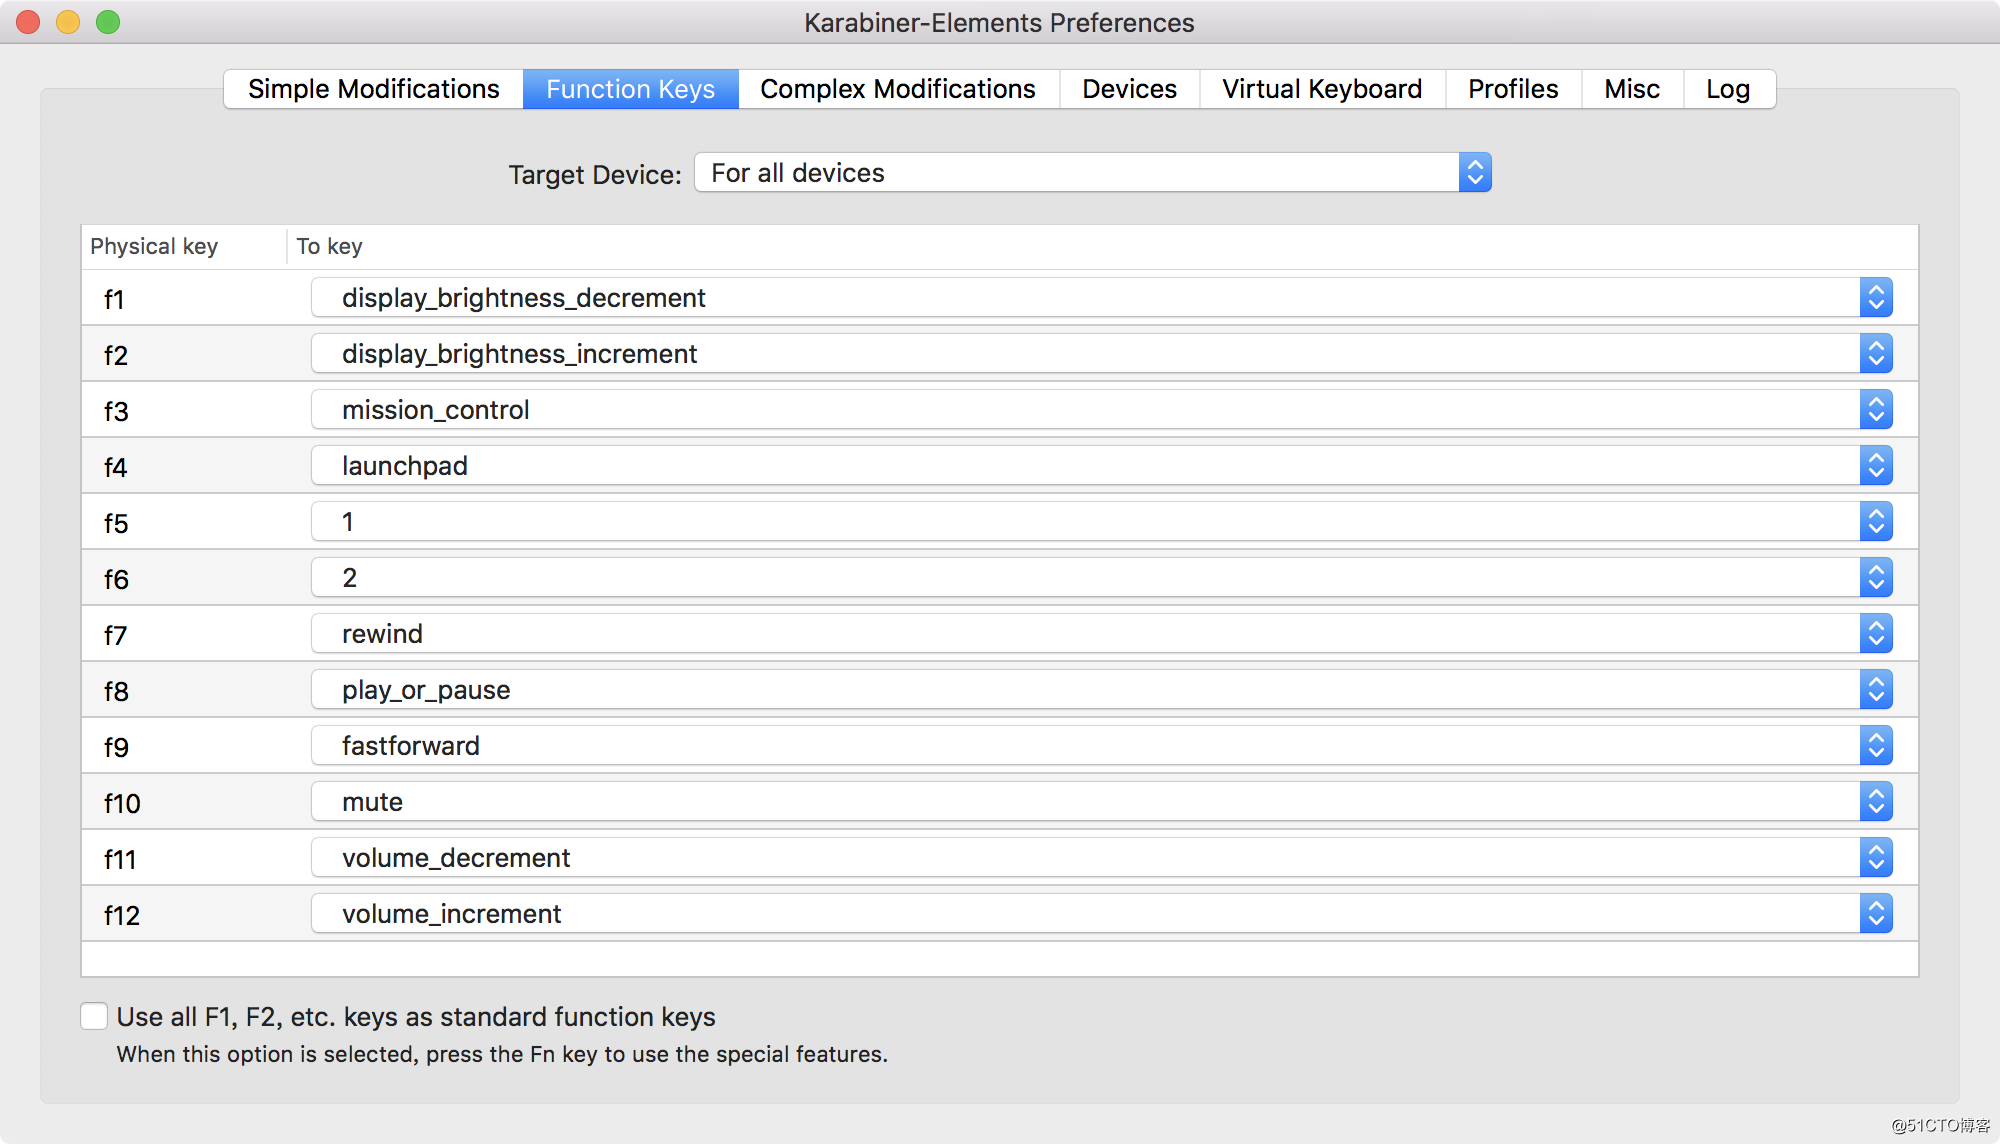Click the Physical key column header
2000x1144 pixels.
tap(184, 246)
